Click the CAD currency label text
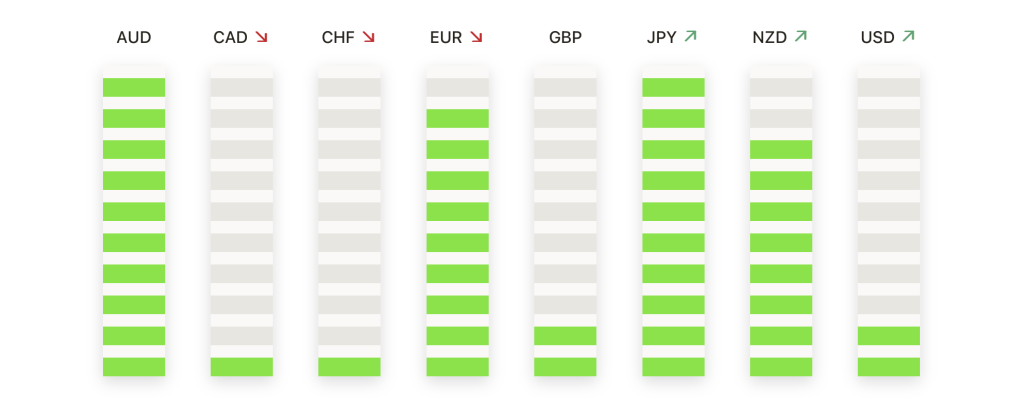 (231, 38)
